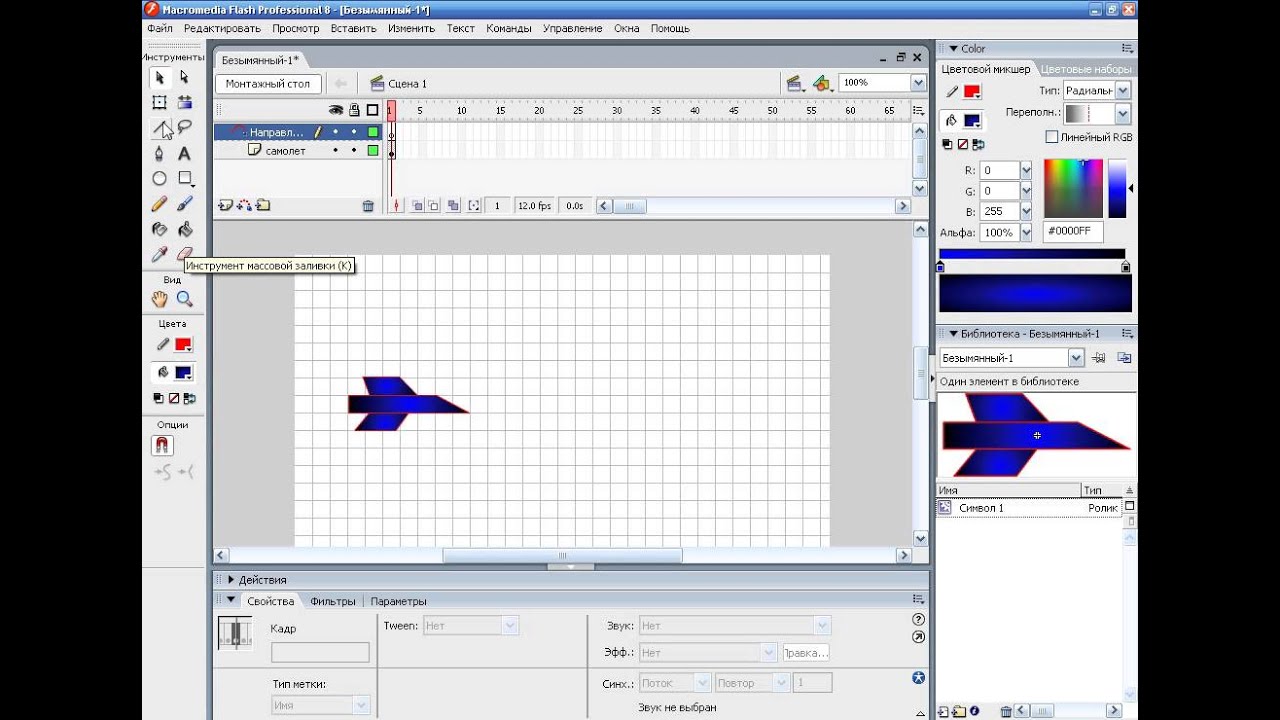Enable the Линейный RGB checkbox
The width and height of the screenshot is (1280, 720).
click(x=1052, y=137)
